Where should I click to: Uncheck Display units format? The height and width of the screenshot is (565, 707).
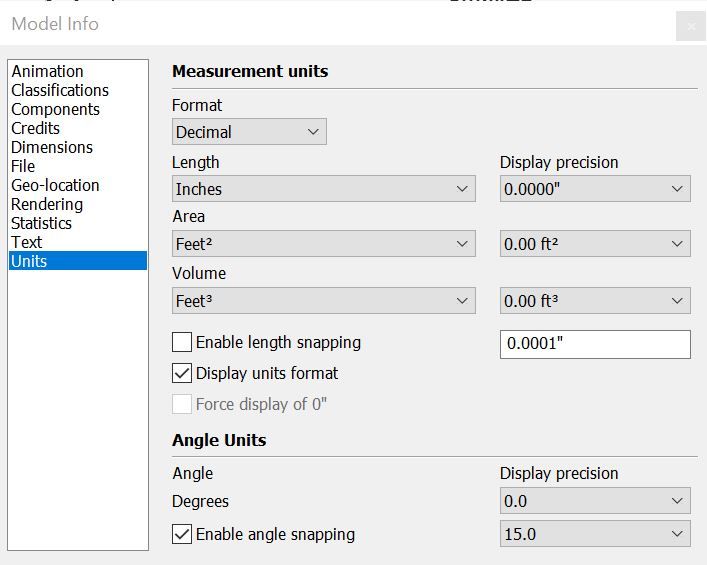click(x=182, y=373)
